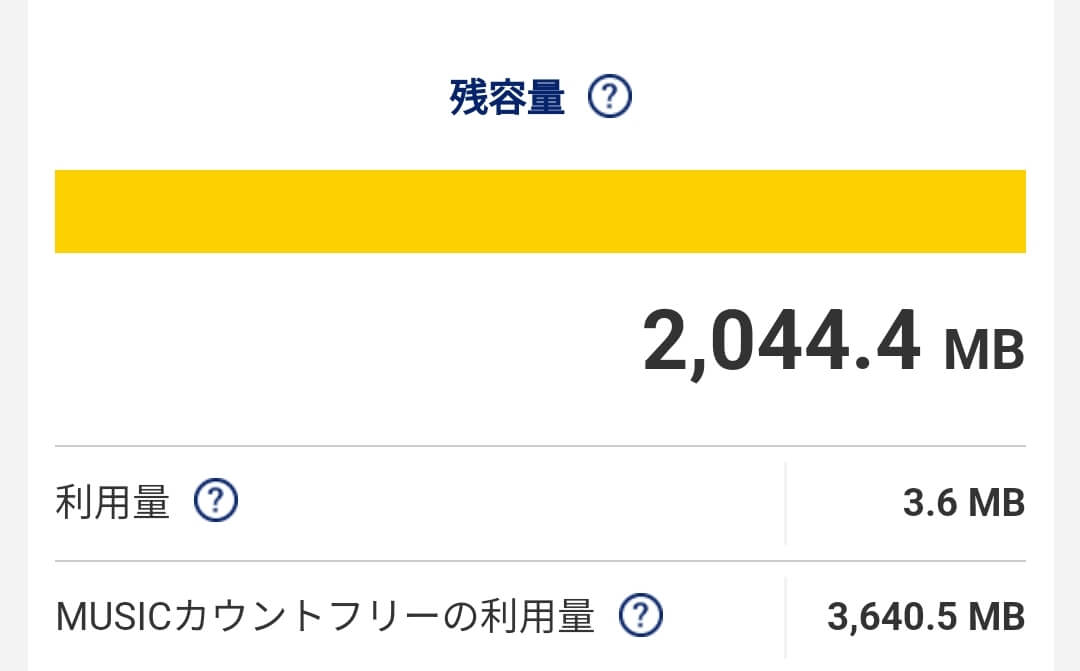Tap the question mark next to 利用量
The width and height of the screenshot is (1080, 671).
point(216,500)
